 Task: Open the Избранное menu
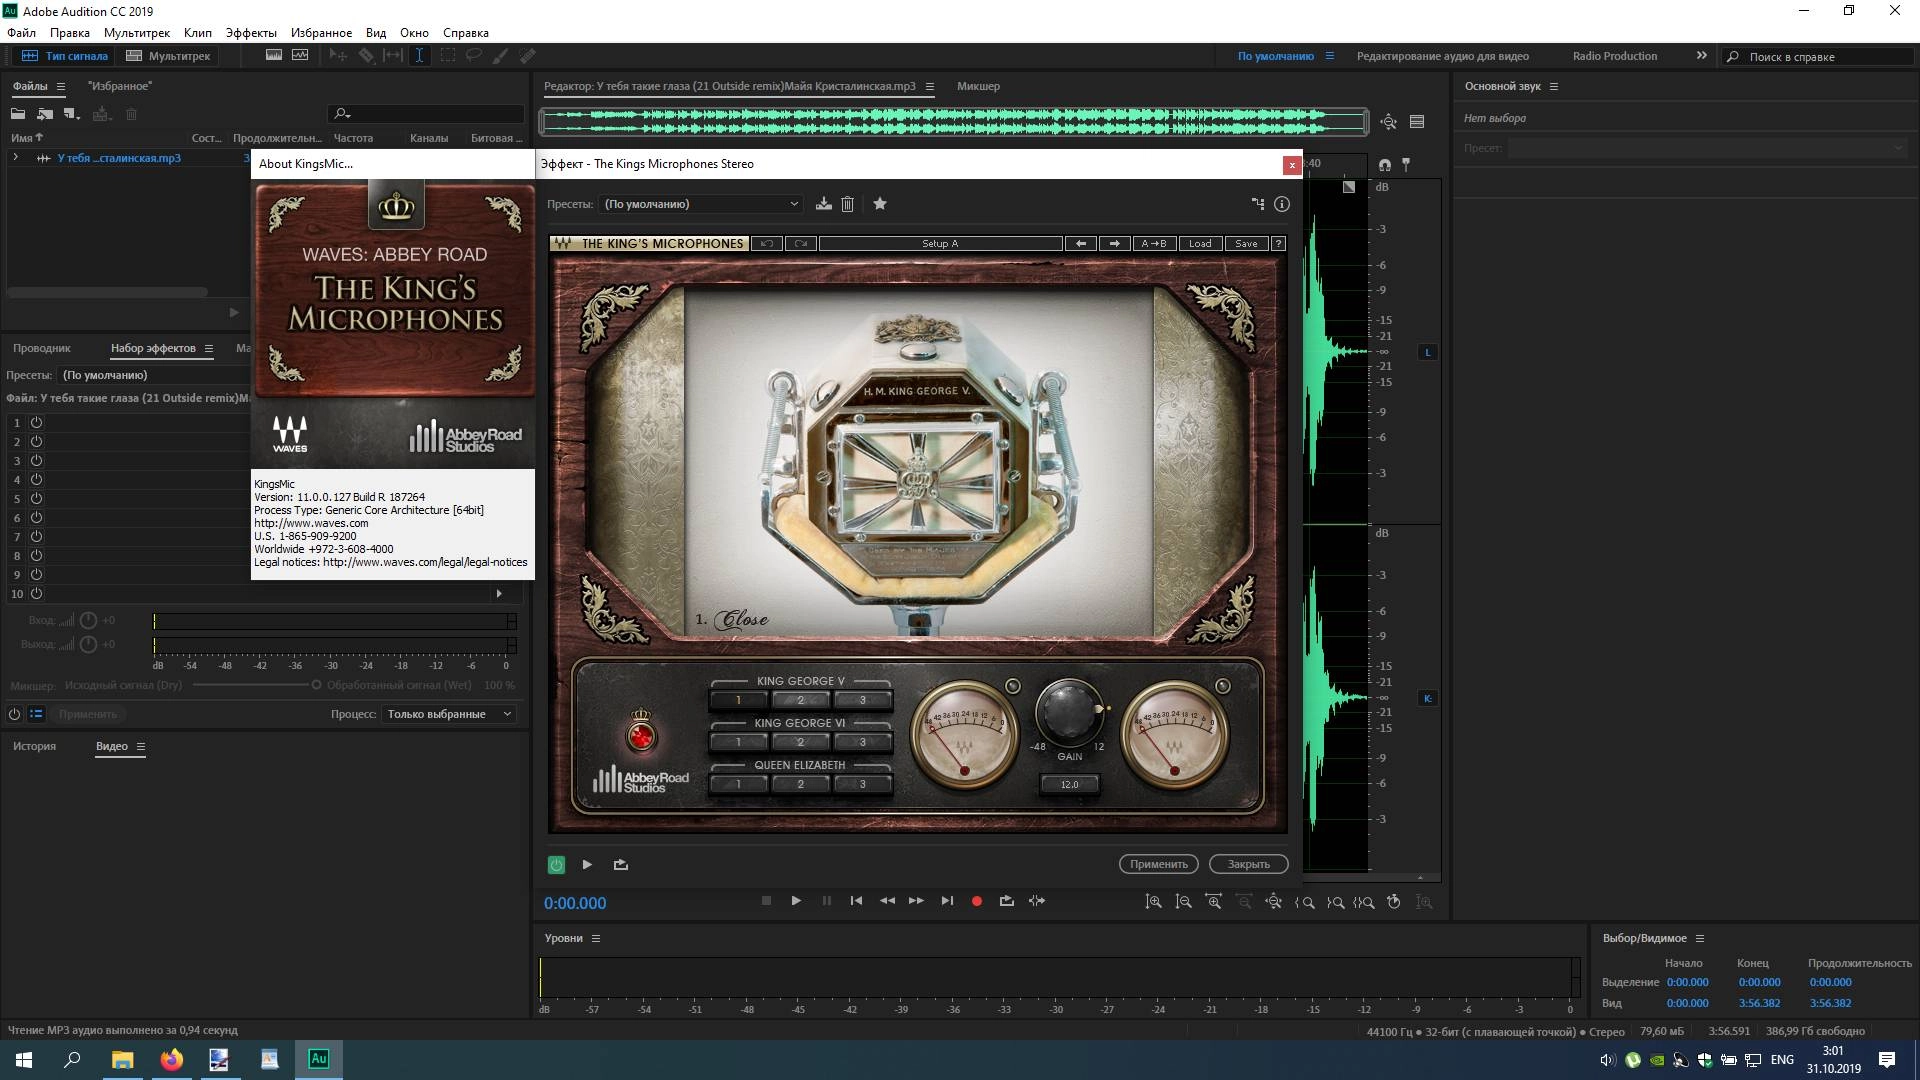coord(321,33)
